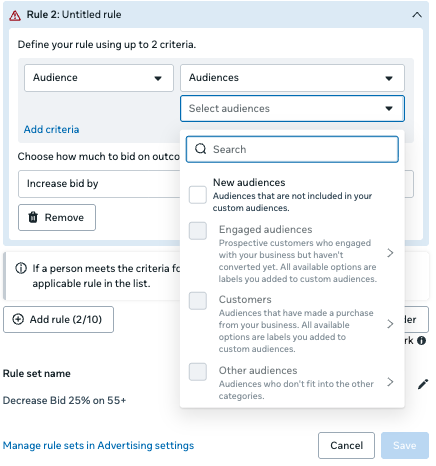The height and width of the screenshot is (466, 436).
Task: Click Add rule (2/10) button
Action: tap(58, 320)
